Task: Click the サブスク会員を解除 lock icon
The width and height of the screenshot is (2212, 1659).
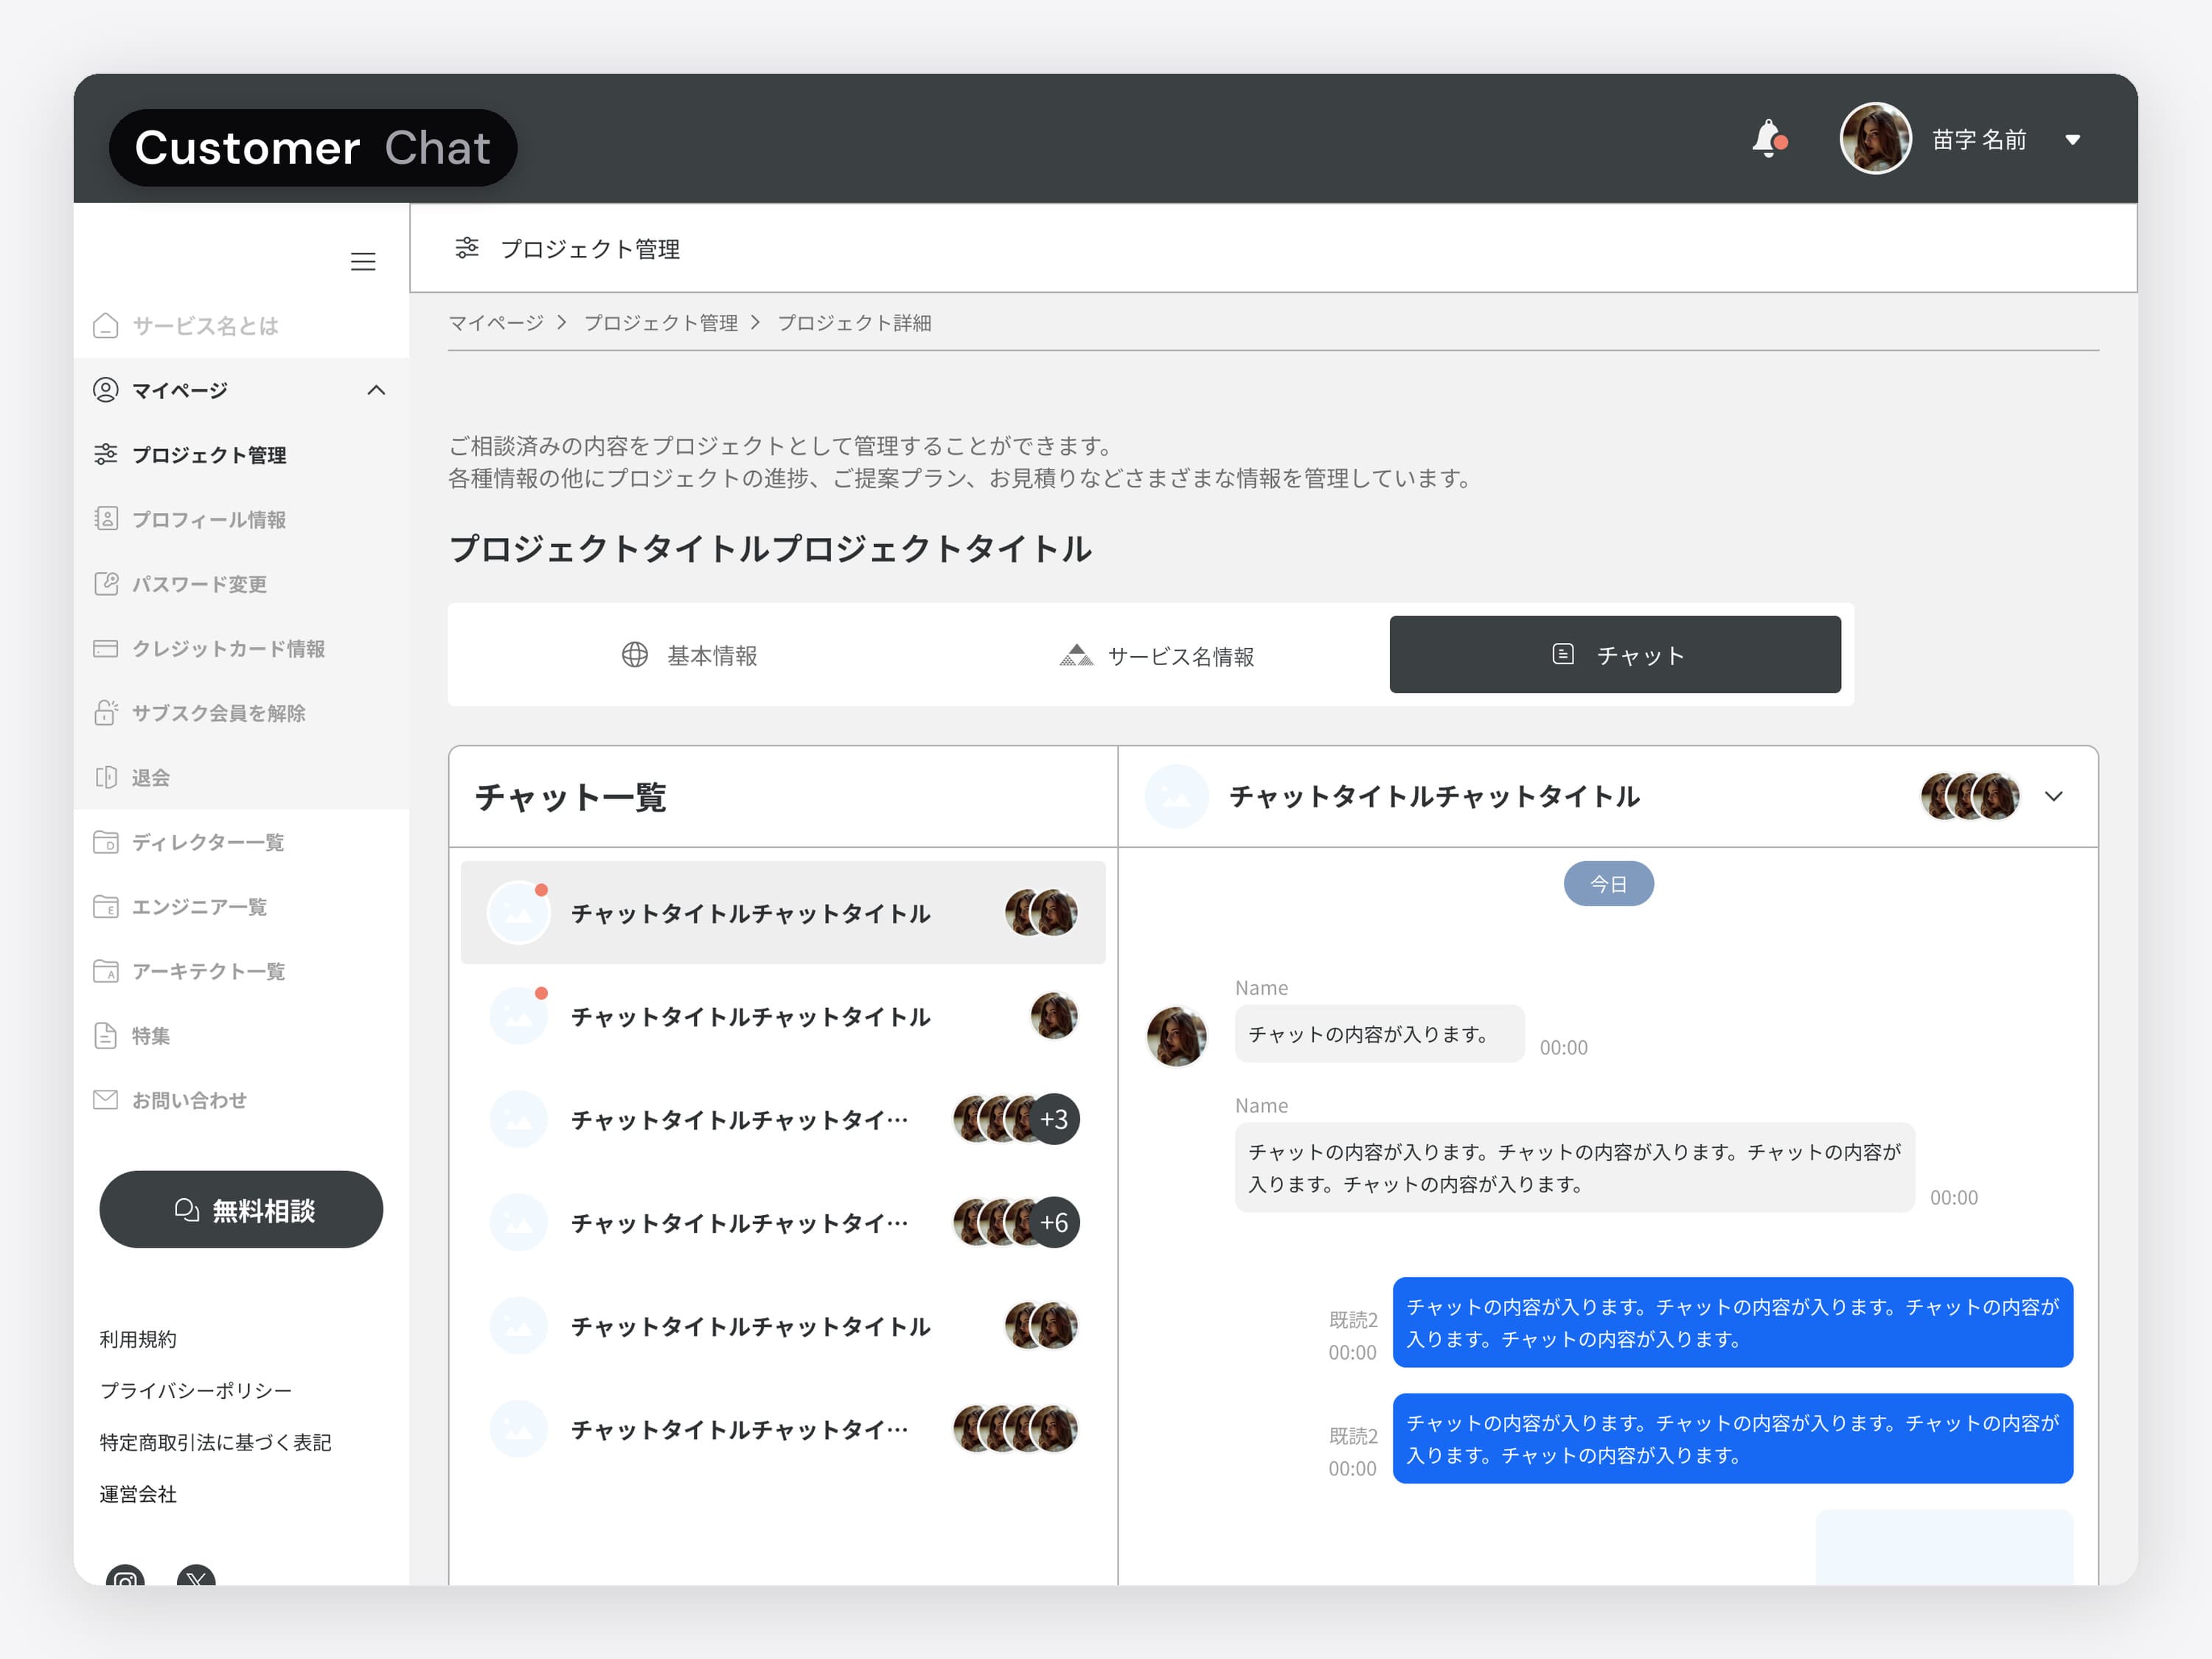Action: tap(106, 712)
